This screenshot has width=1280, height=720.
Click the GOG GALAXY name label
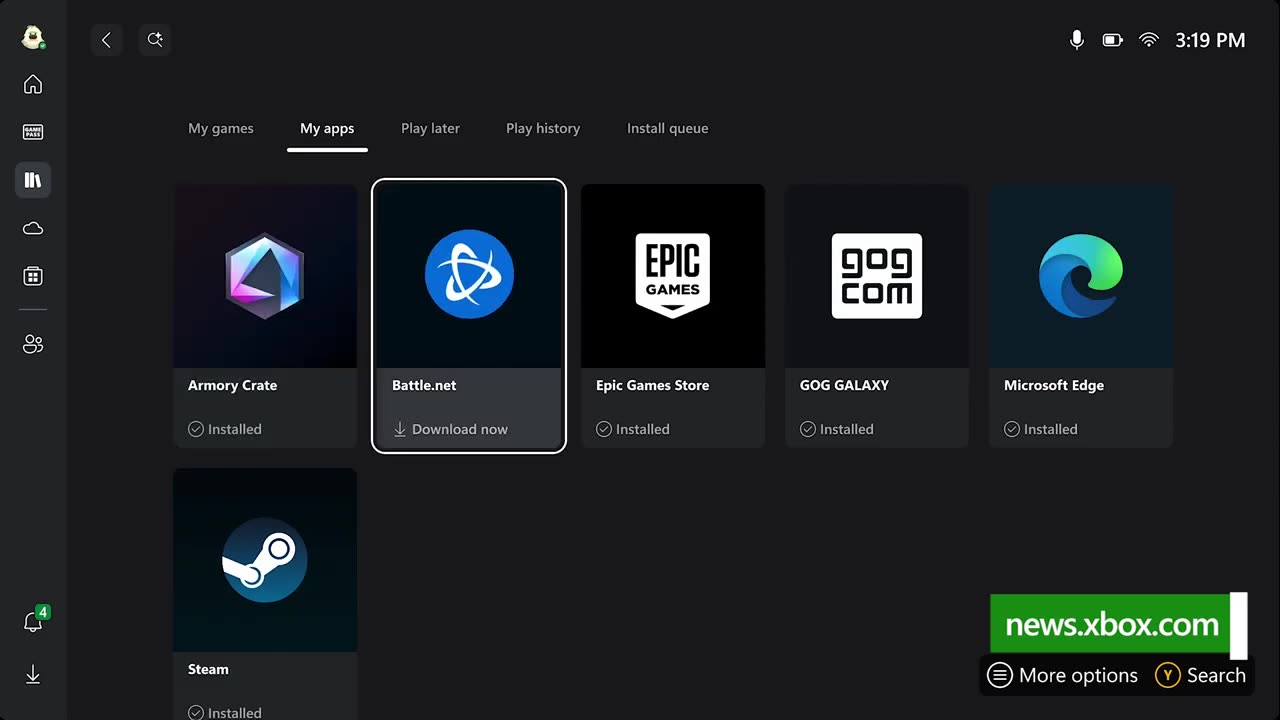[x=844, y=385]
